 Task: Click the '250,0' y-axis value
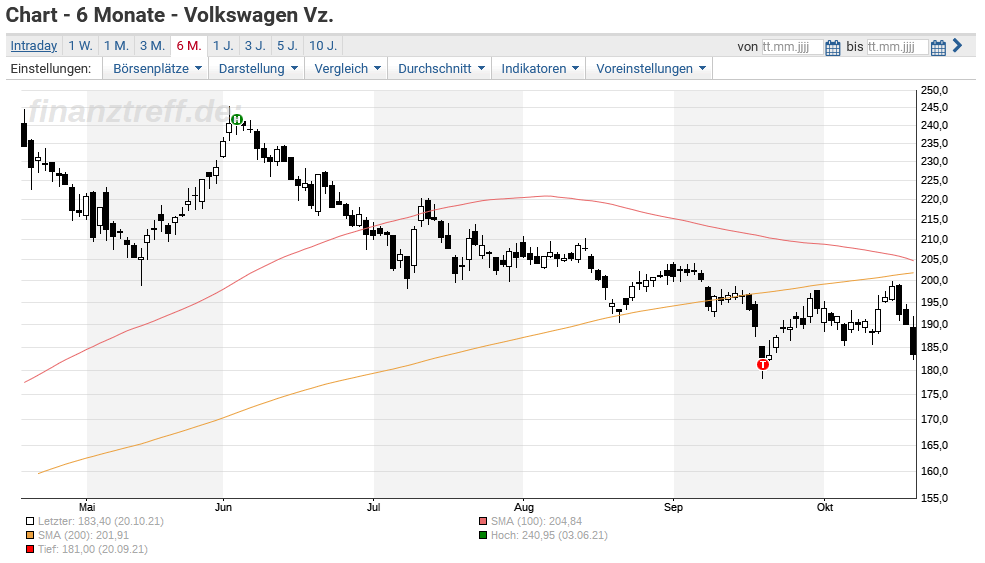tap(935, 90)
